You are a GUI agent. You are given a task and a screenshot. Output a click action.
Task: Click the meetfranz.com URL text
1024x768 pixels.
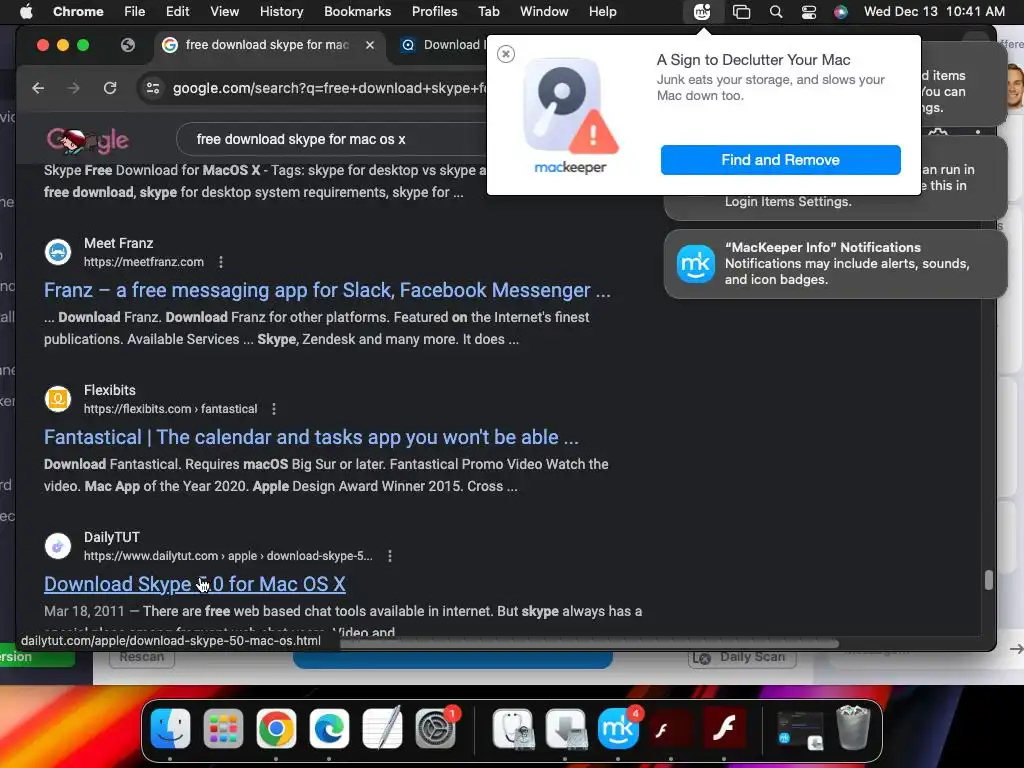click(144, 262)
